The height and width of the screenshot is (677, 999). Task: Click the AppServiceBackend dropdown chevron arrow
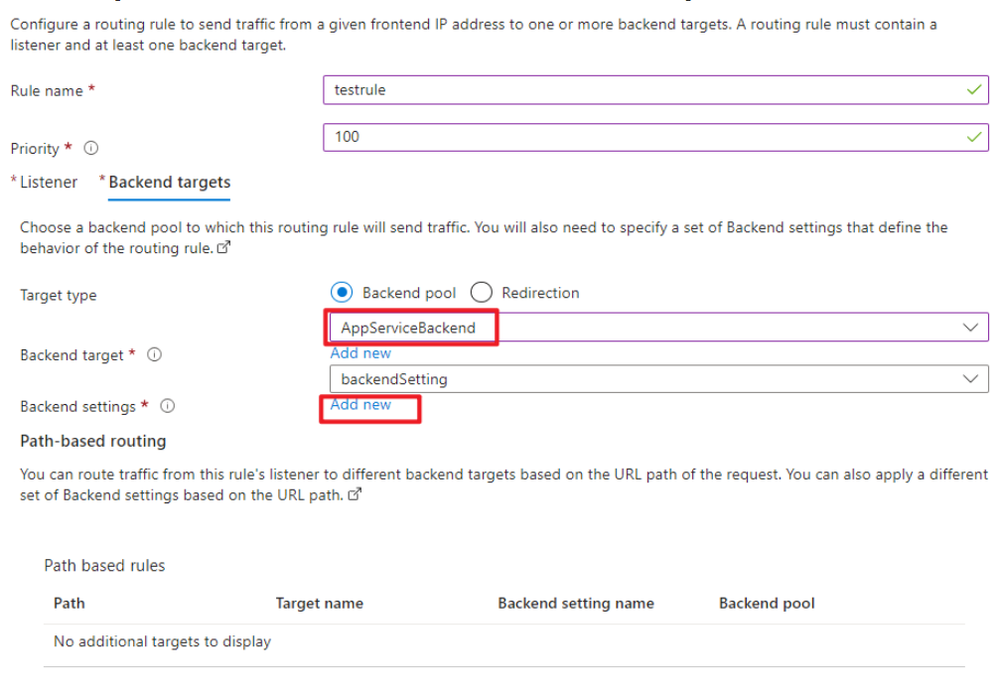click(x=968, y=327)
